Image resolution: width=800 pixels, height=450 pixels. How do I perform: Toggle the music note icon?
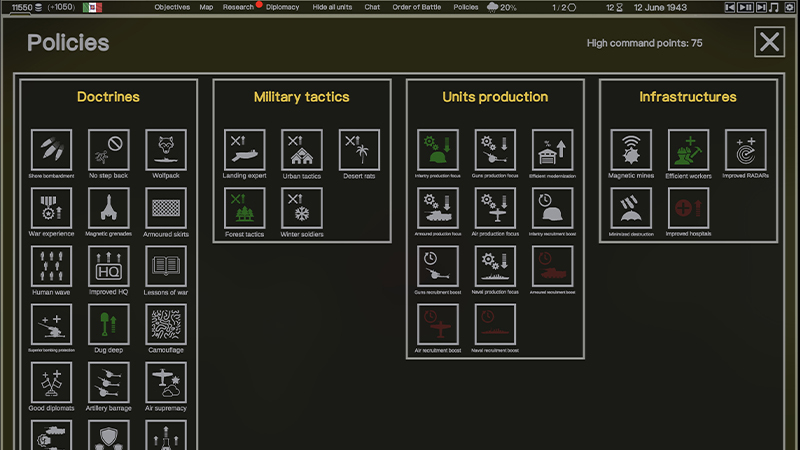tap(774, 7)
